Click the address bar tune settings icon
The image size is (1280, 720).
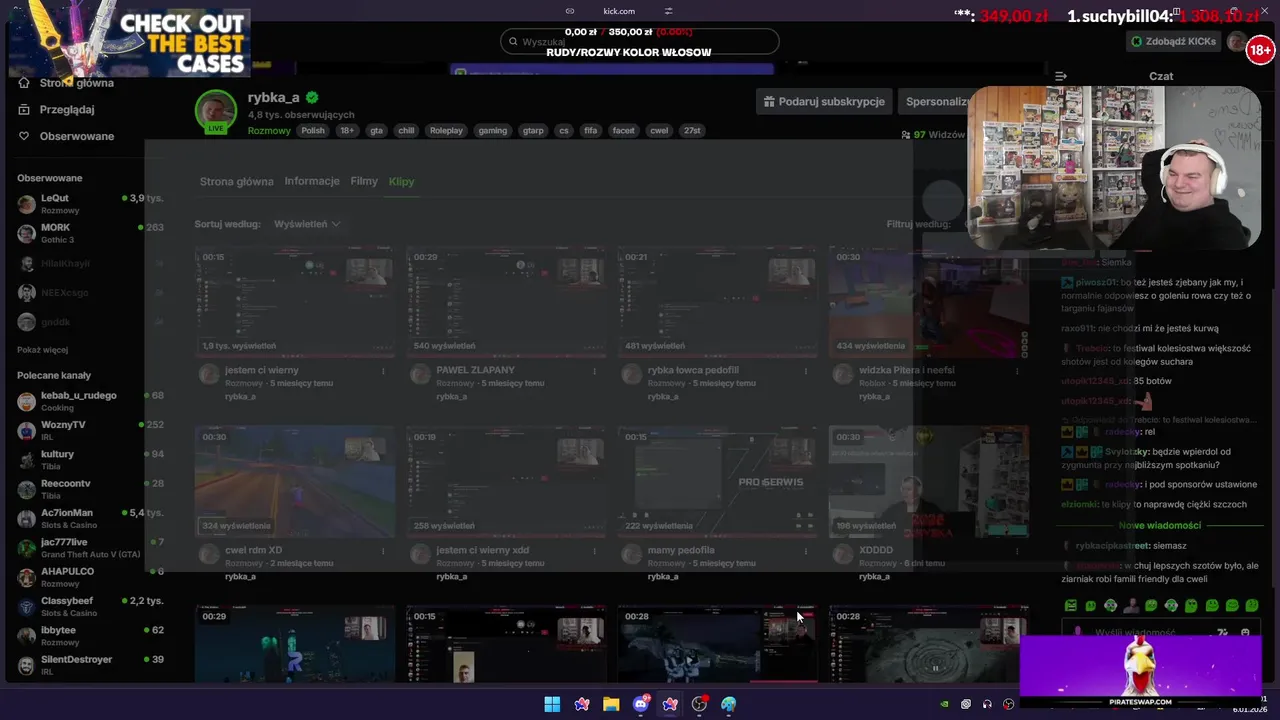click(x=669, y=11)
